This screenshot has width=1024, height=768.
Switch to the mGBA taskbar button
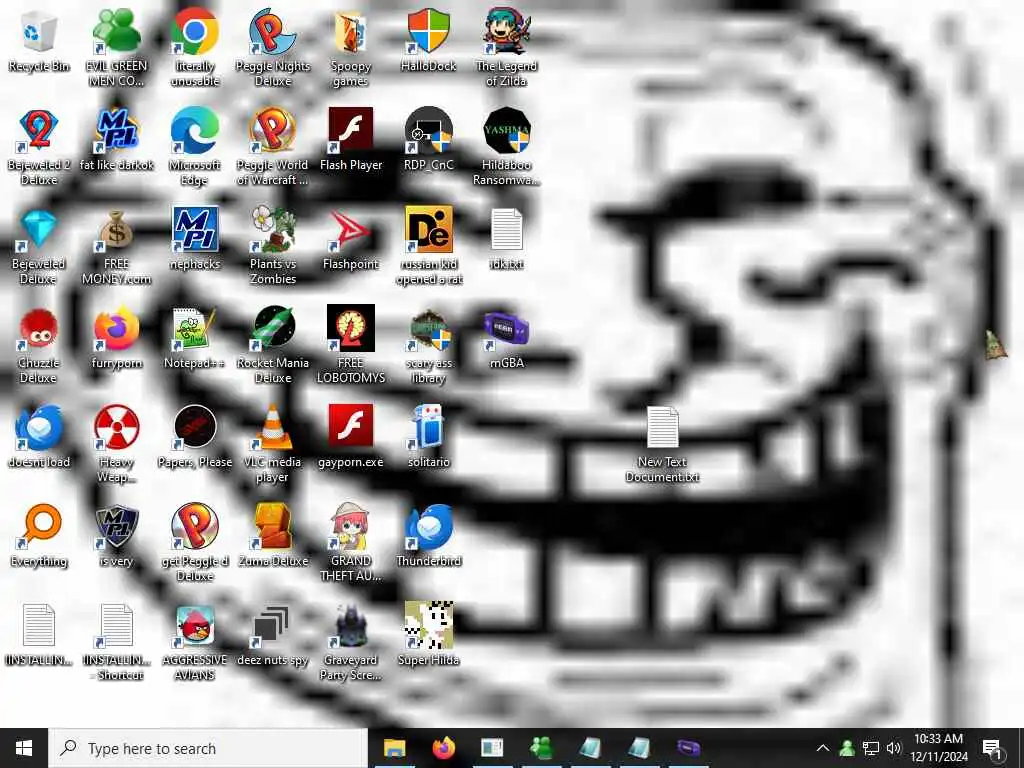point(688,748)
